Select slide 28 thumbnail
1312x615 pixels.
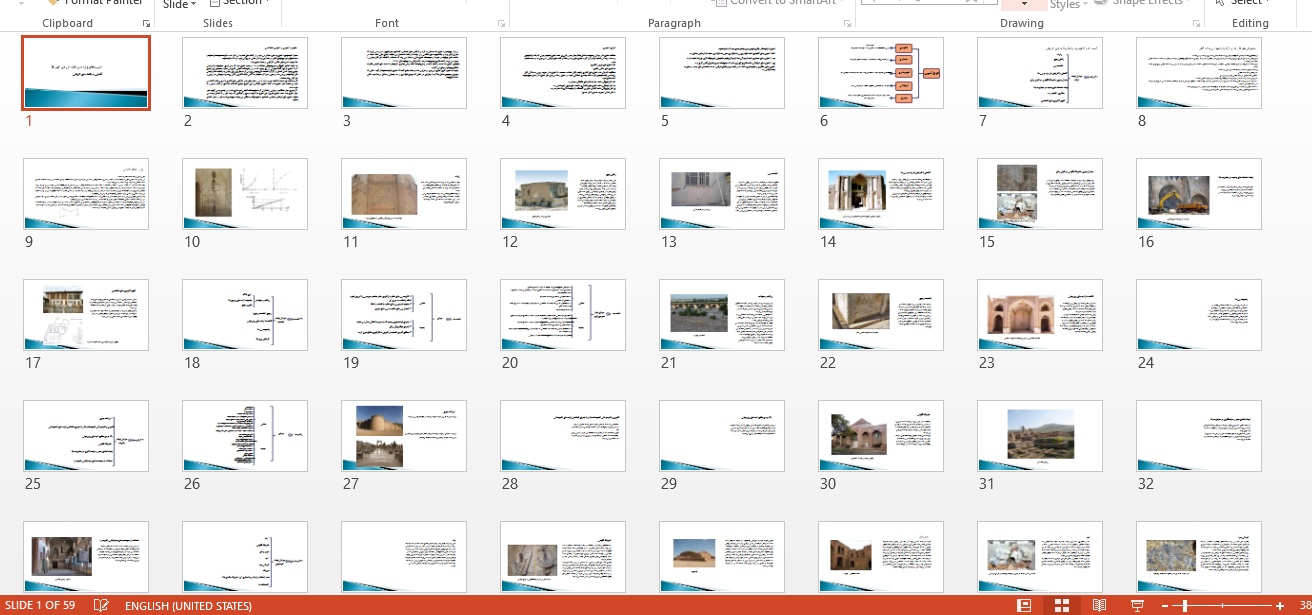pos(563,436)
